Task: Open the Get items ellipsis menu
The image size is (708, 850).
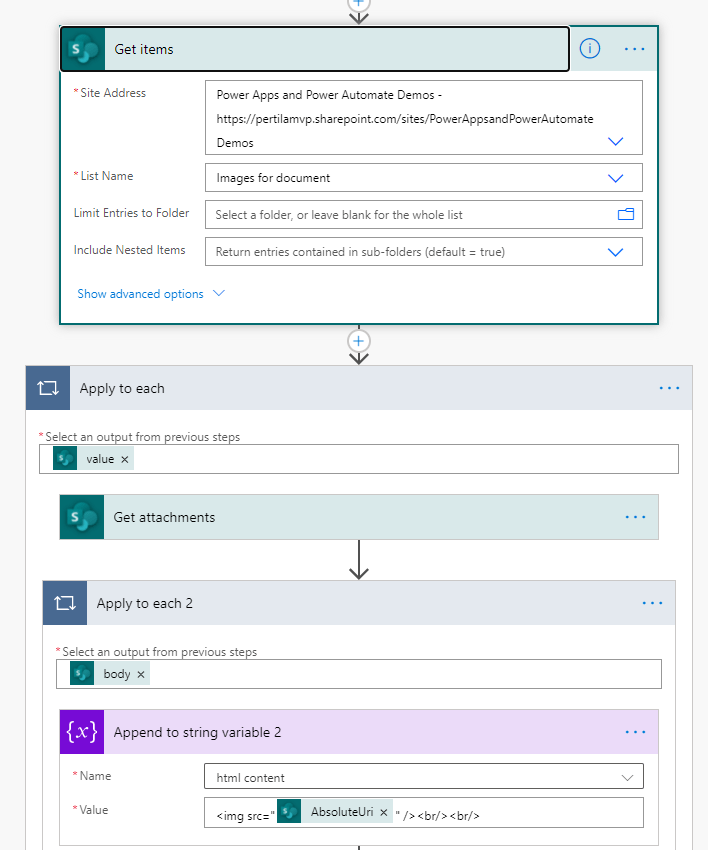Action: [635, 48]
